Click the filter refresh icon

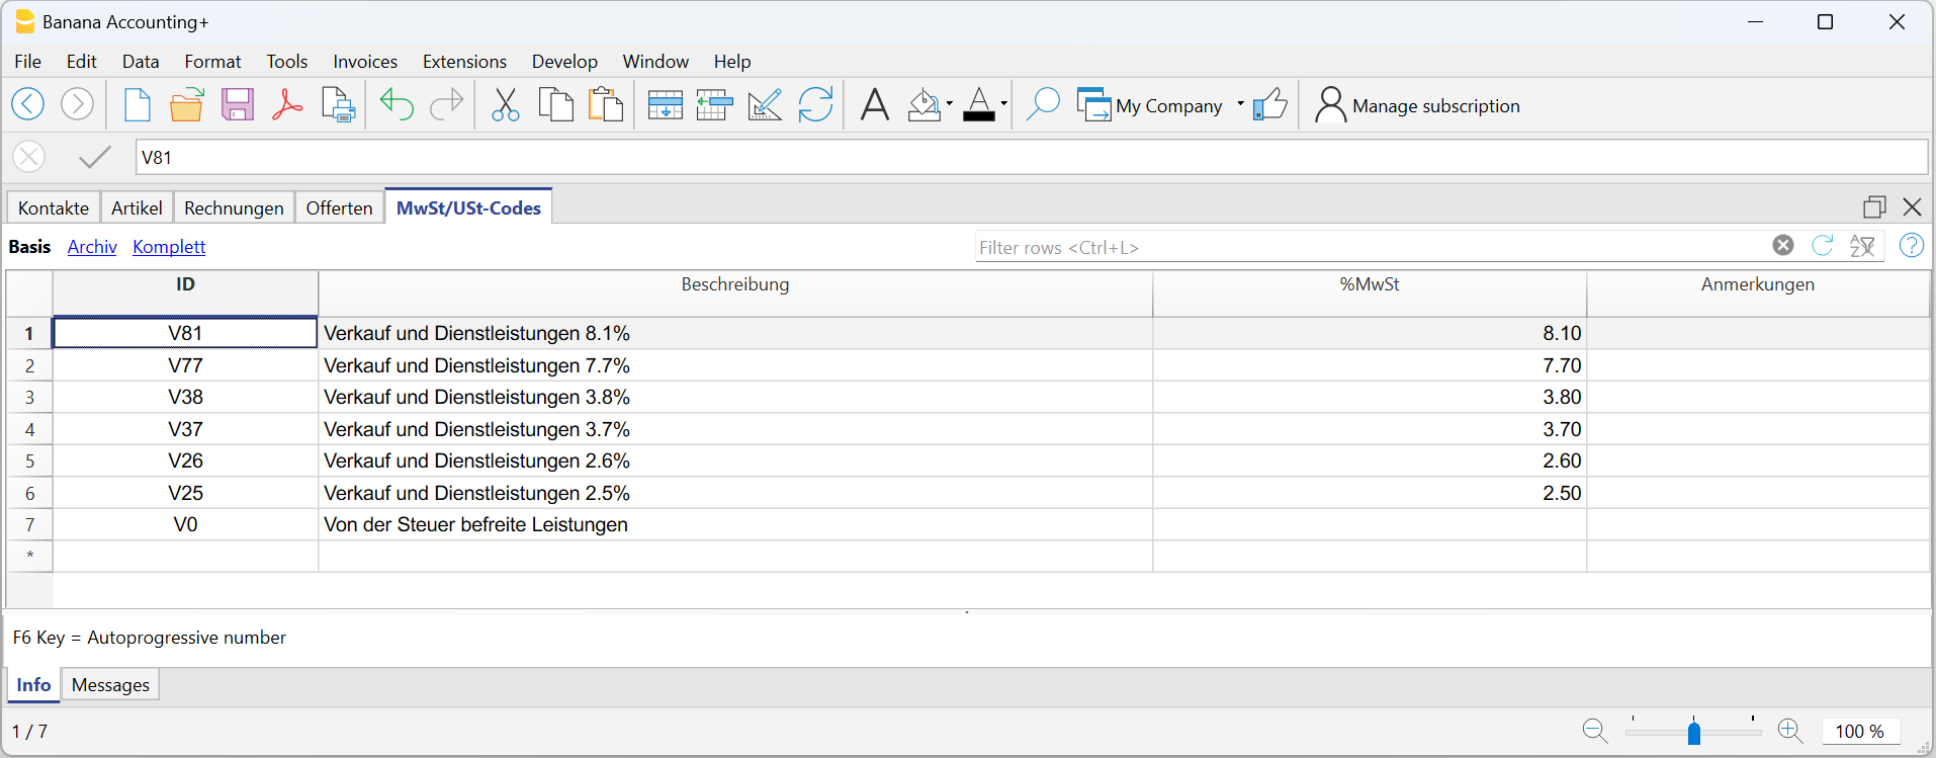(1823, 245)
